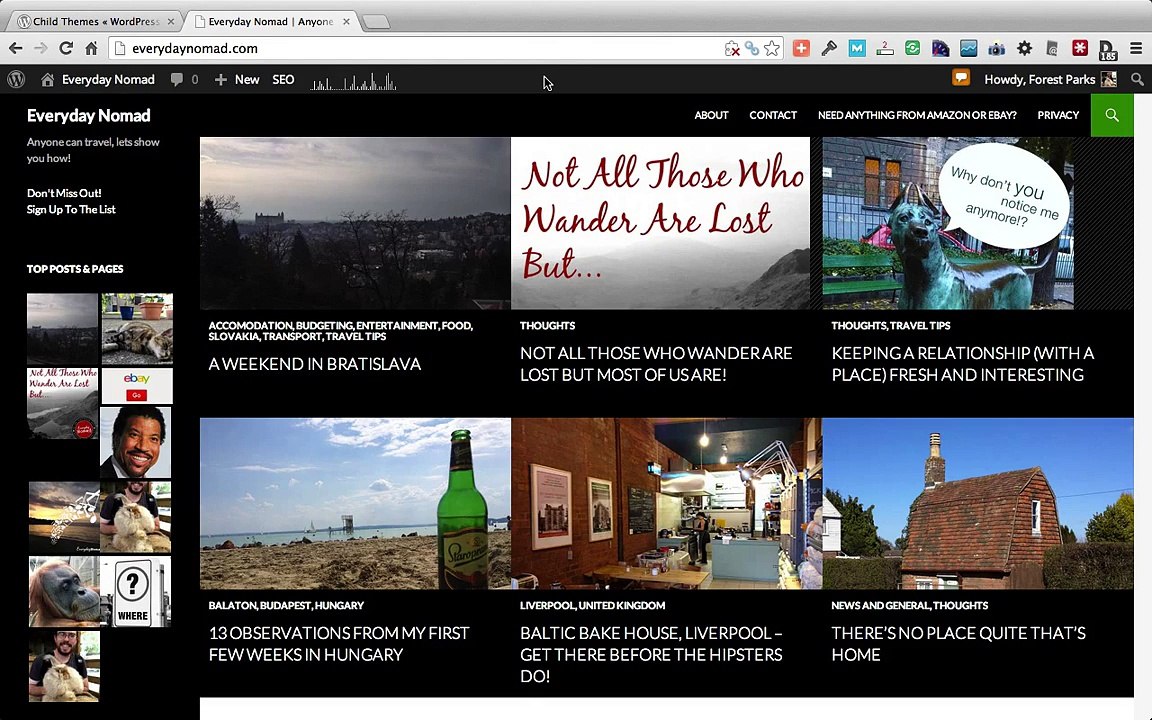Open the browser home page icon
1152x720 pixels.
pyautogui.click(x=91, y=48)
